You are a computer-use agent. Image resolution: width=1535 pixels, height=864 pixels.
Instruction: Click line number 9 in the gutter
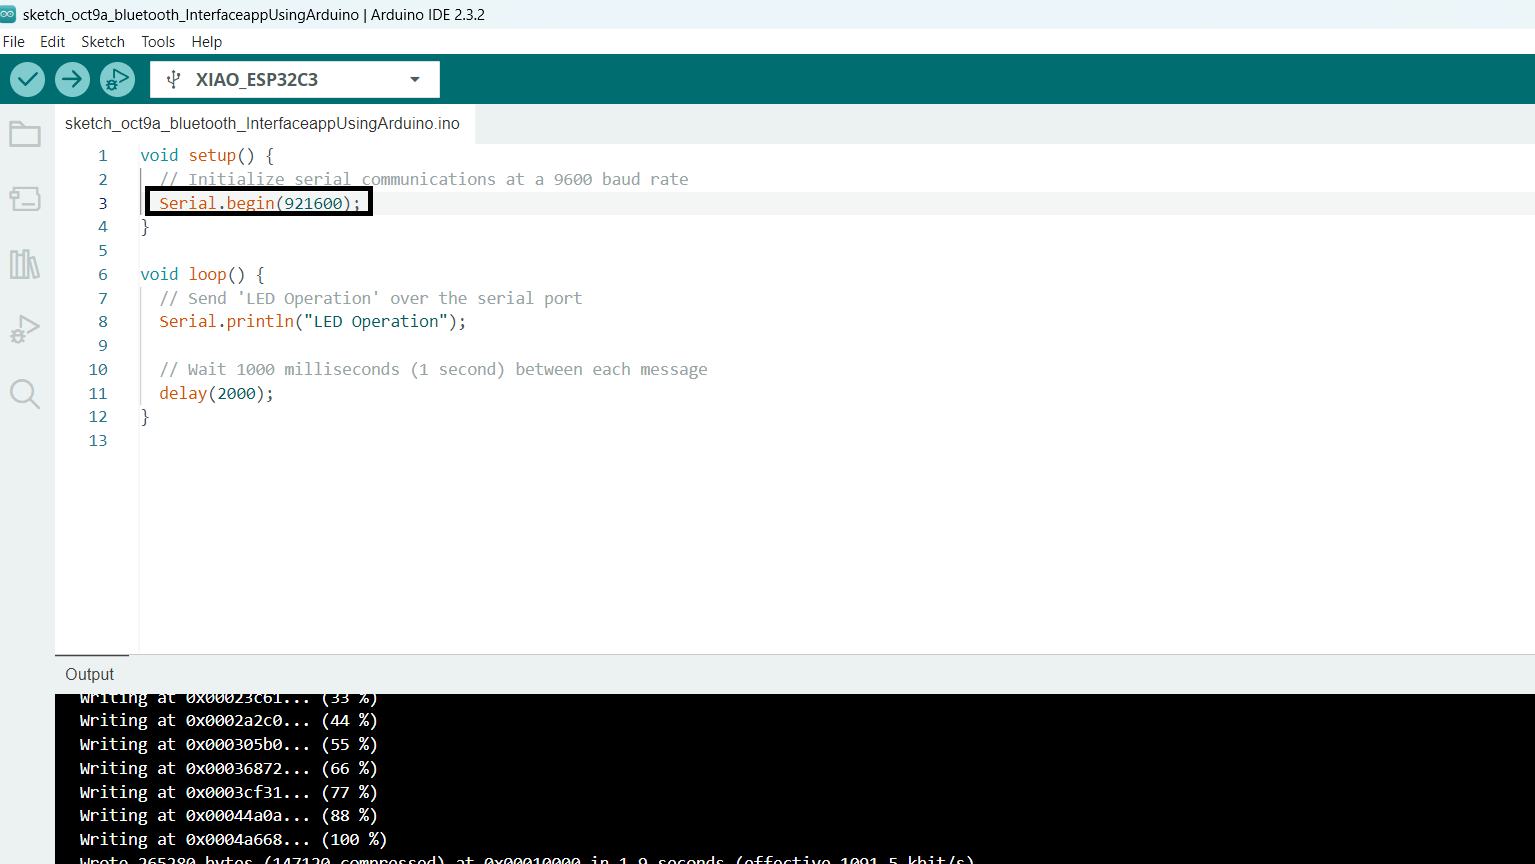(x=103, y=346)
